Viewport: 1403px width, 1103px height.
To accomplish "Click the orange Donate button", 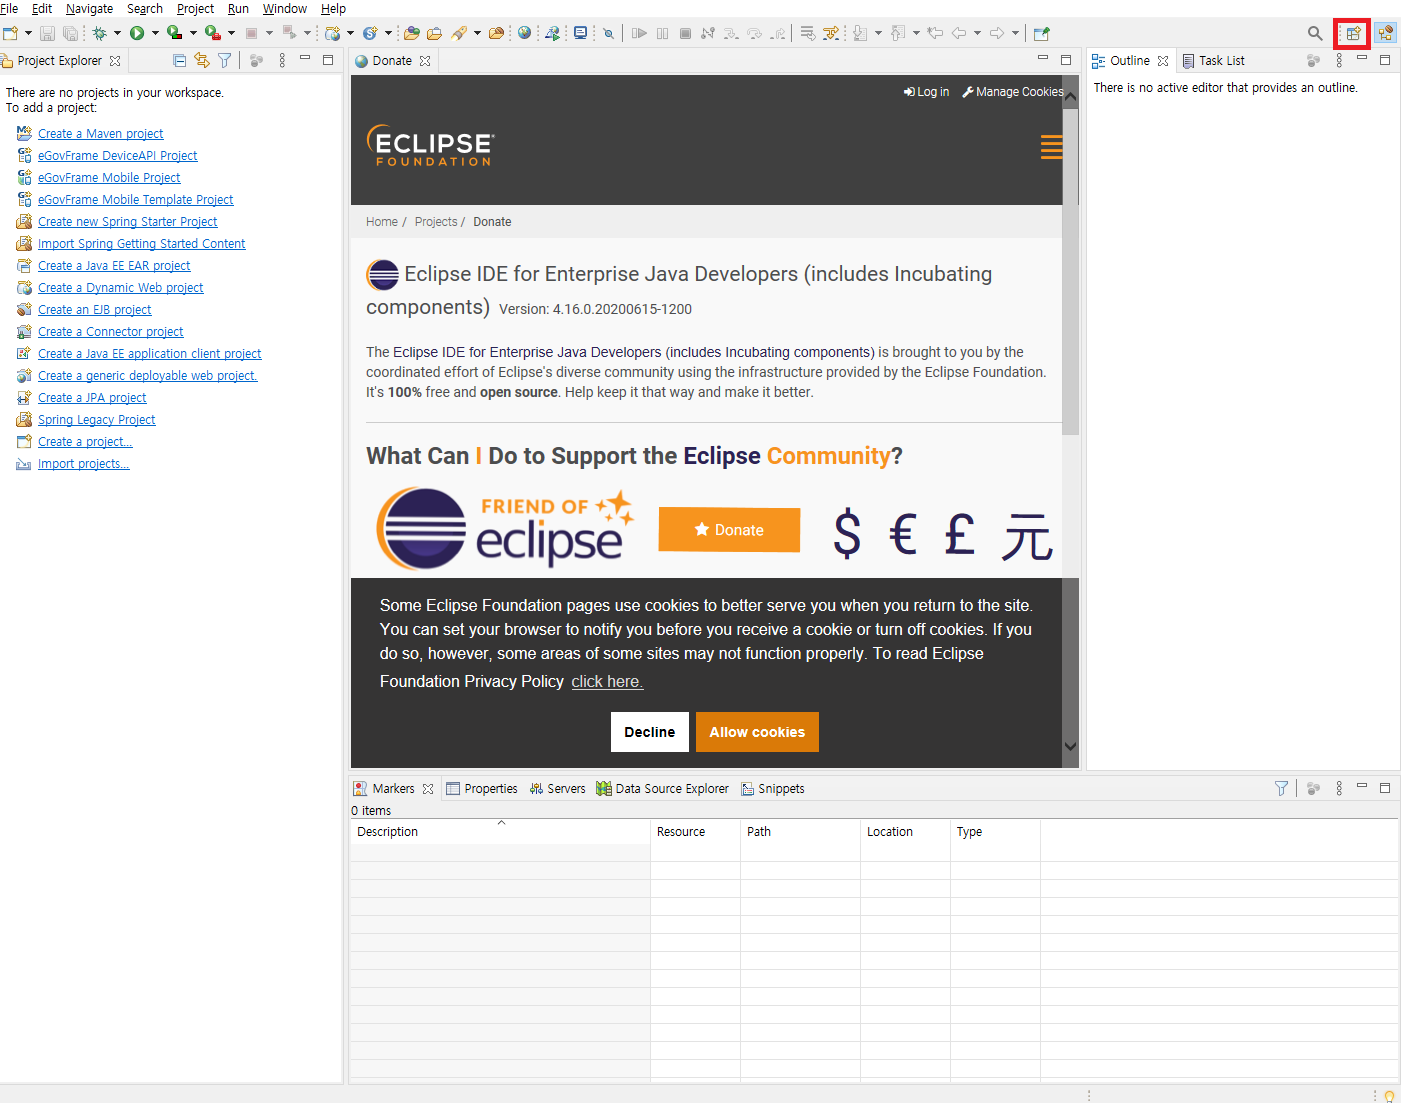I will pyautogui.click(x=729, y=530).
